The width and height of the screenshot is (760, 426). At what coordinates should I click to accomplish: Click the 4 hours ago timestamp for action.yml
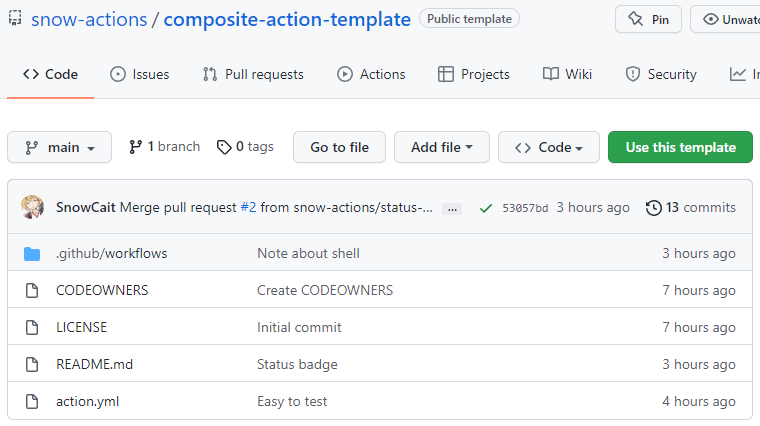coord(699,402)
